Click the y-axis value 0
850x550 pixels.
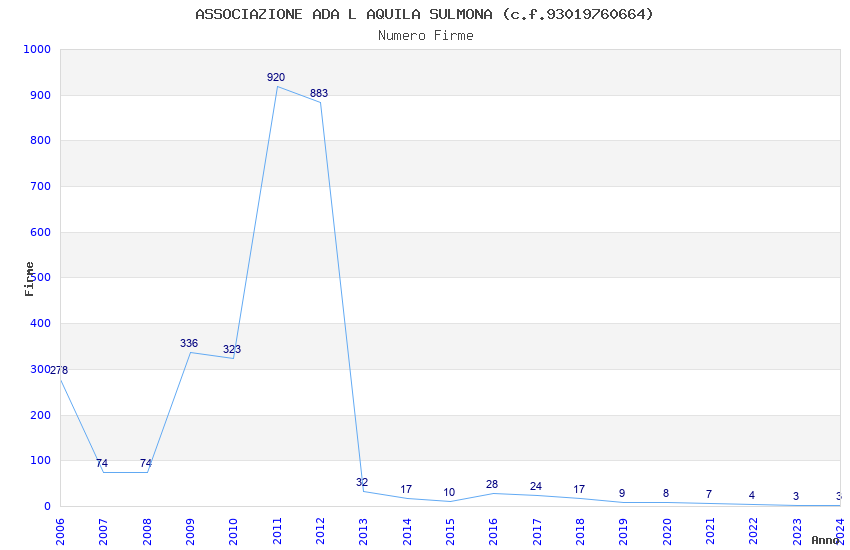pyautogui.click(x=47, y=506)
